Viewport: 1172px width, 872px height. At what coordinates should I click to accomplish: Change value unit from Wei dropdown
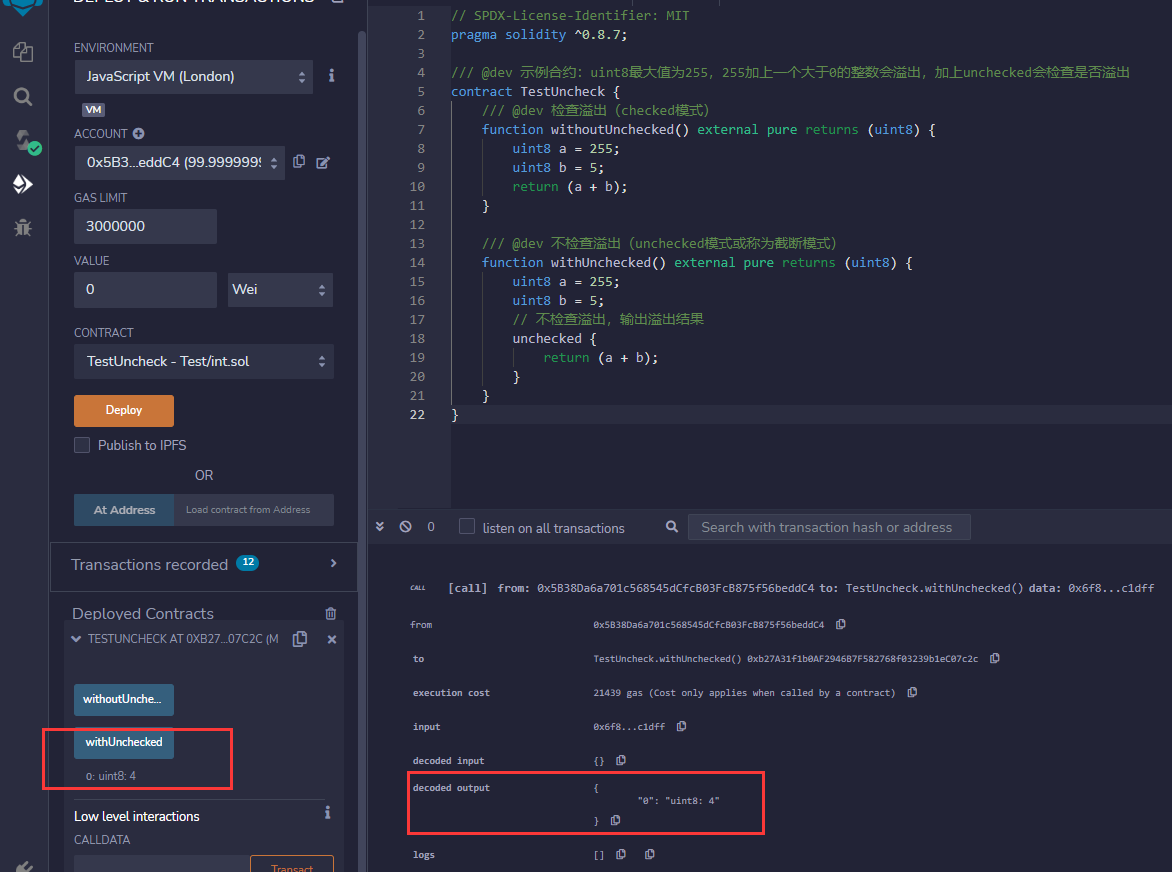(x=280, y=289)
